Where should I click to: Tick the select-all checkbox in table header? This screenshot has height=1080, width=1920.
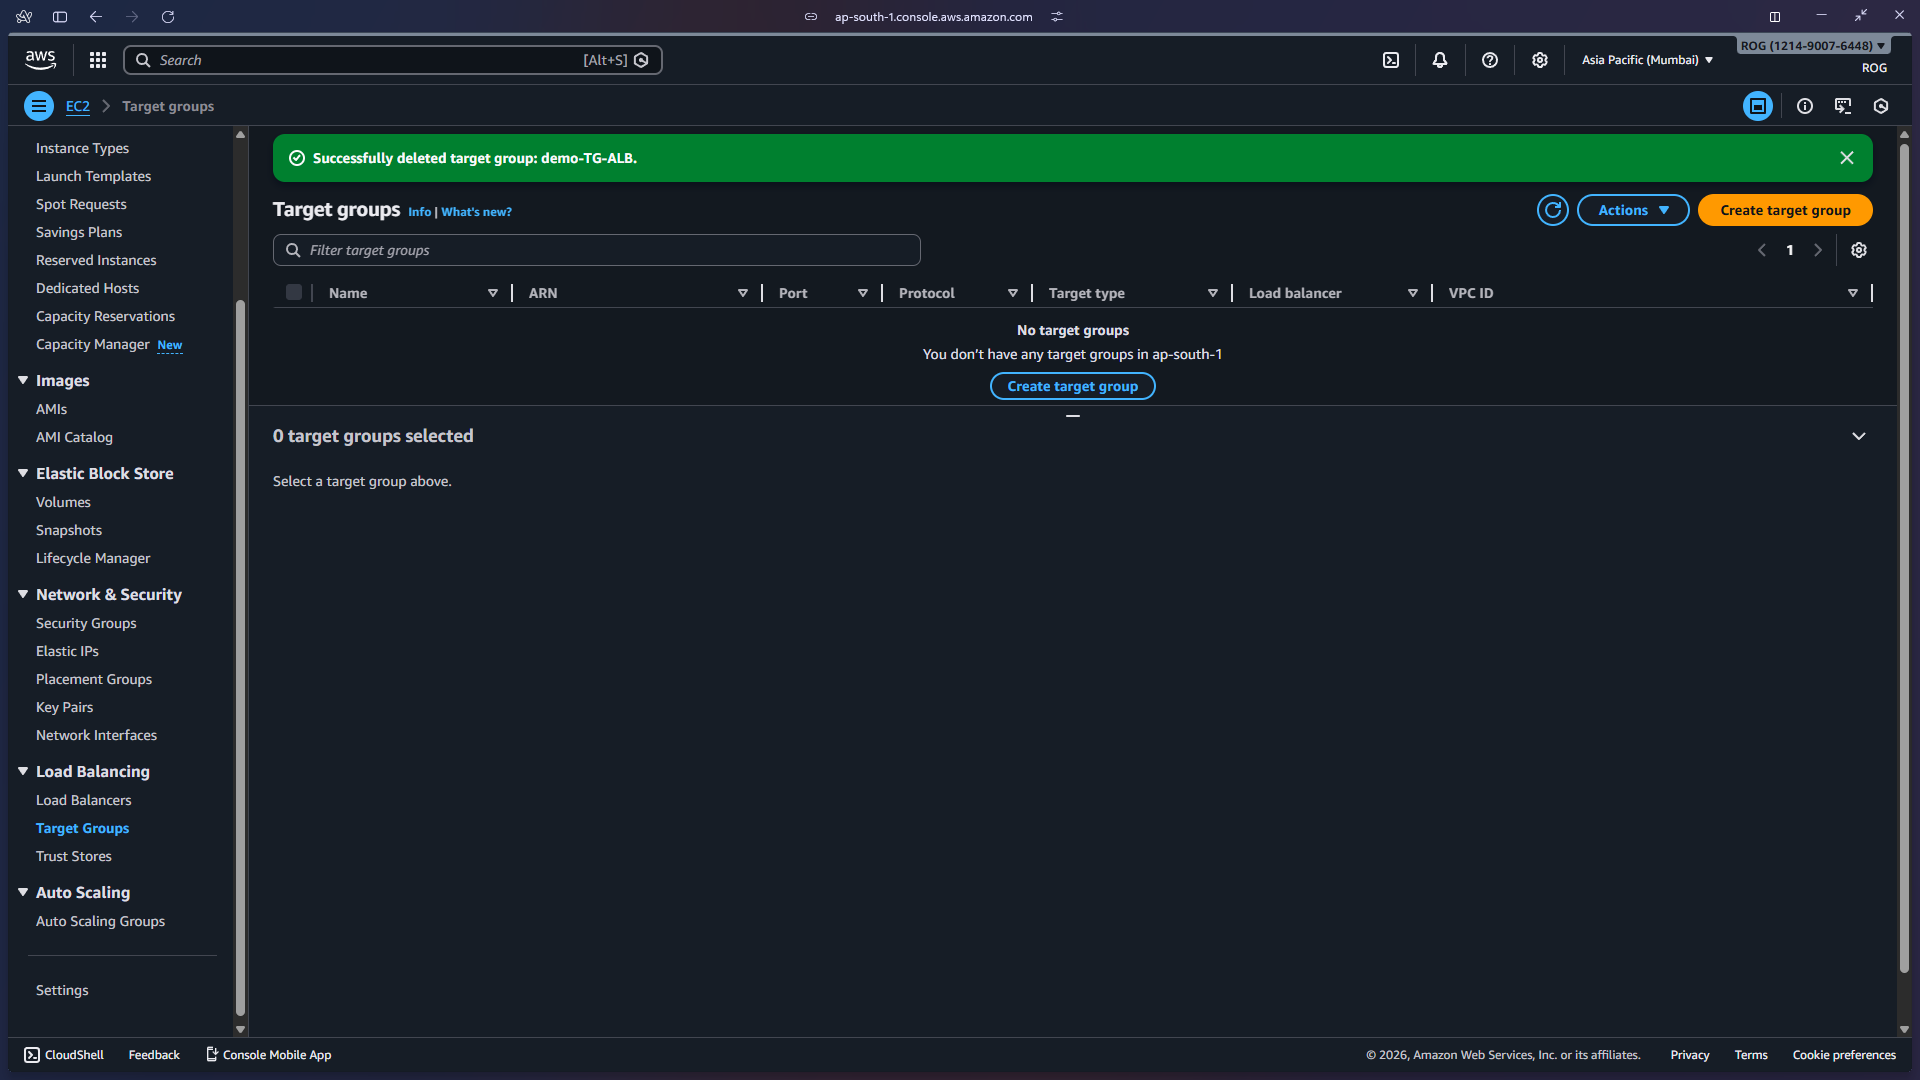pyautogui.click(x=294, y=293)
